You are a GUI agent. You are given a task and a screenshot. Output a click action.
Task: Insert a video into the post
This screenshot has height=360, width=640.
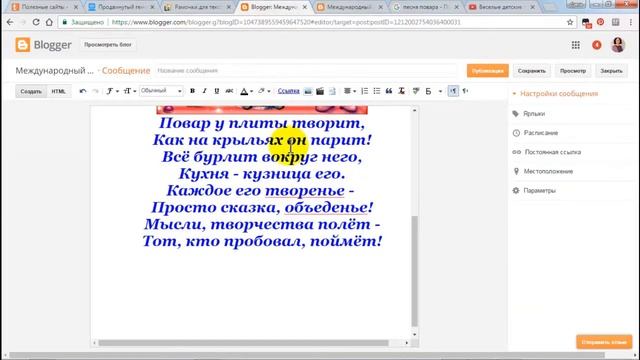tap(320, 91)
